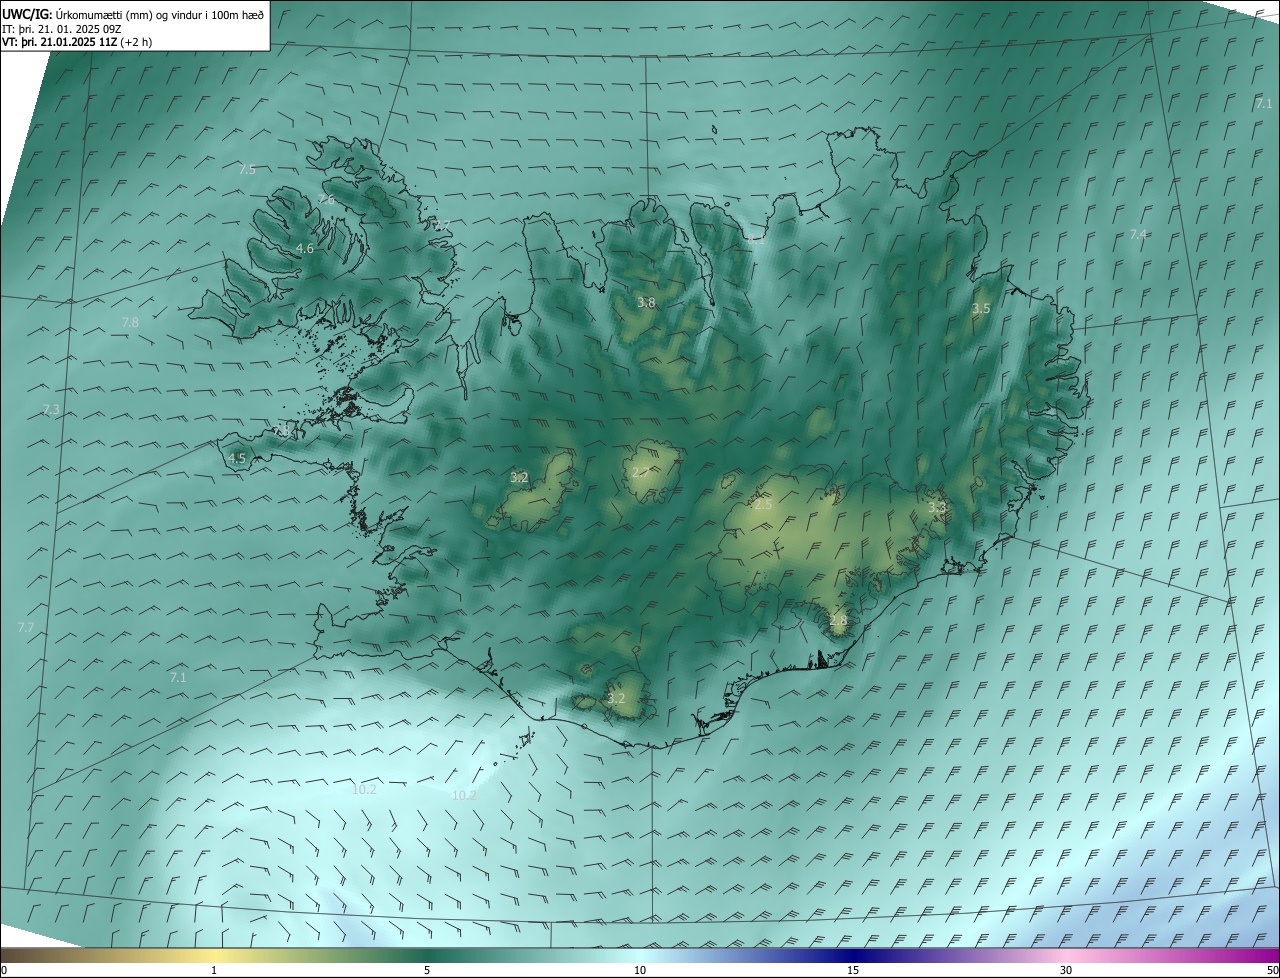Click the 3.5 value label in the northeast
The width and height of the screenshot is (1280, 978).
click(981, 309)
